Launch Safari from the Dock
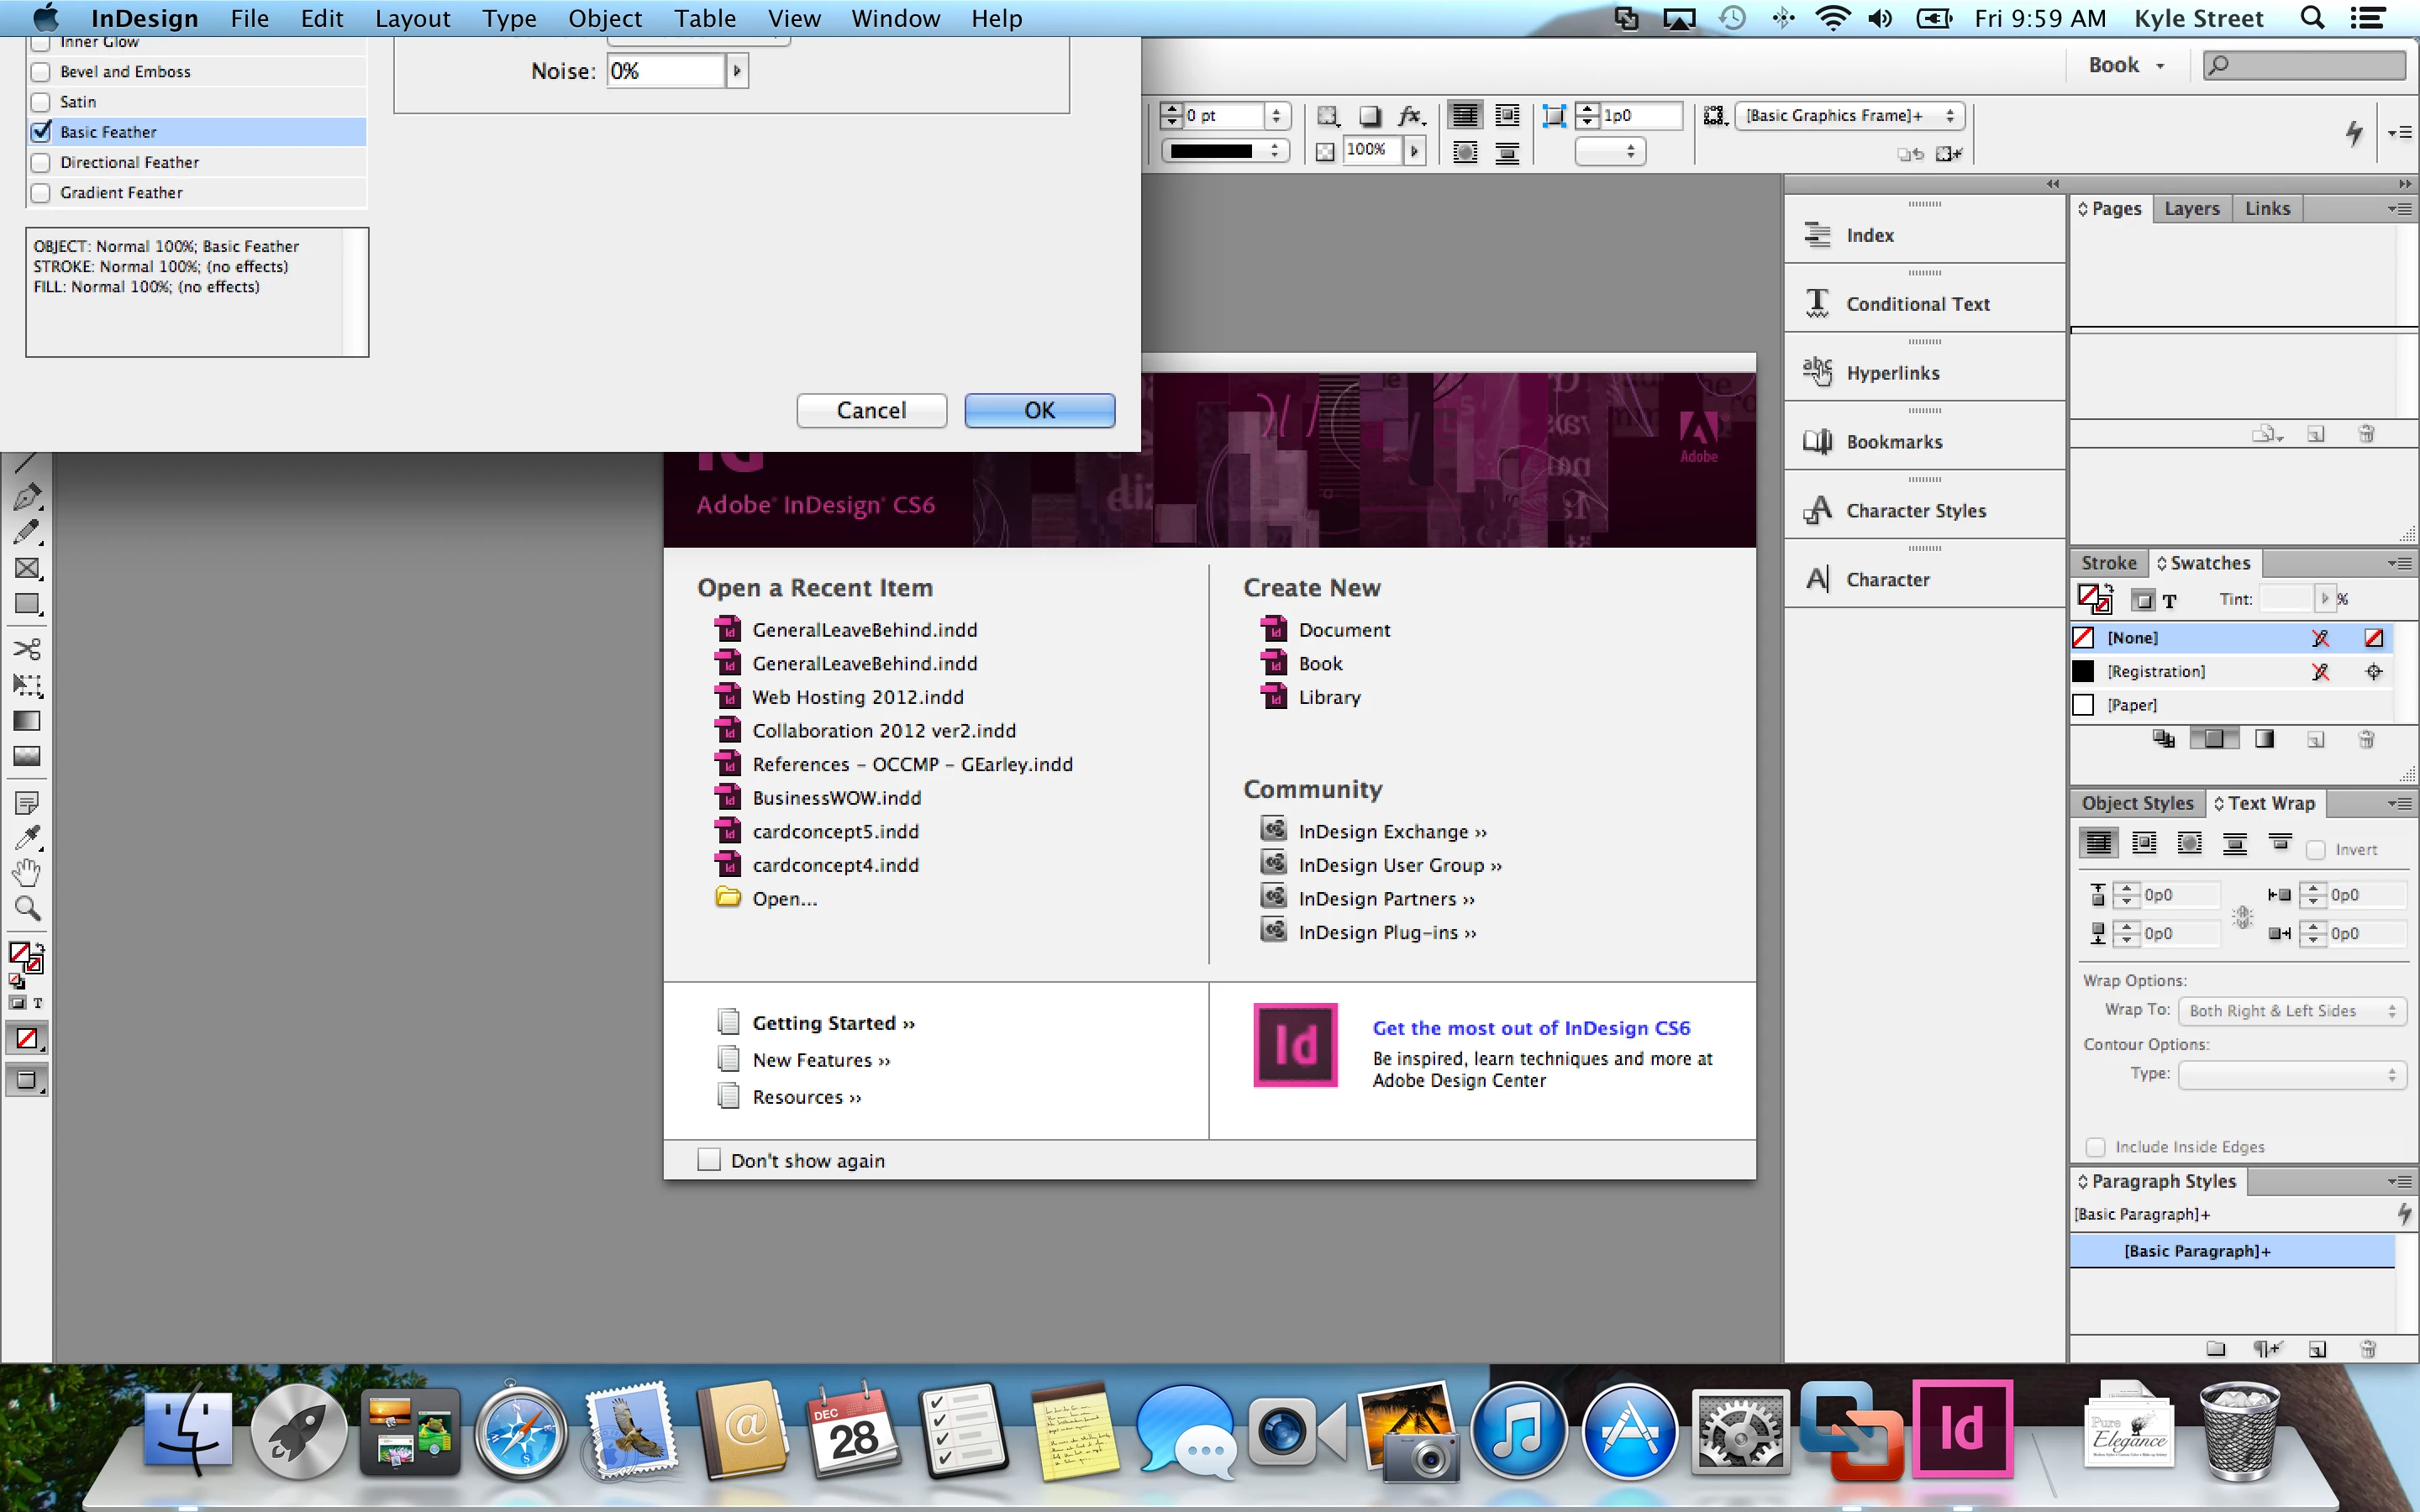This screenshot has height=1512, width=2420. pyautogui.click(x=519, y=1433)
